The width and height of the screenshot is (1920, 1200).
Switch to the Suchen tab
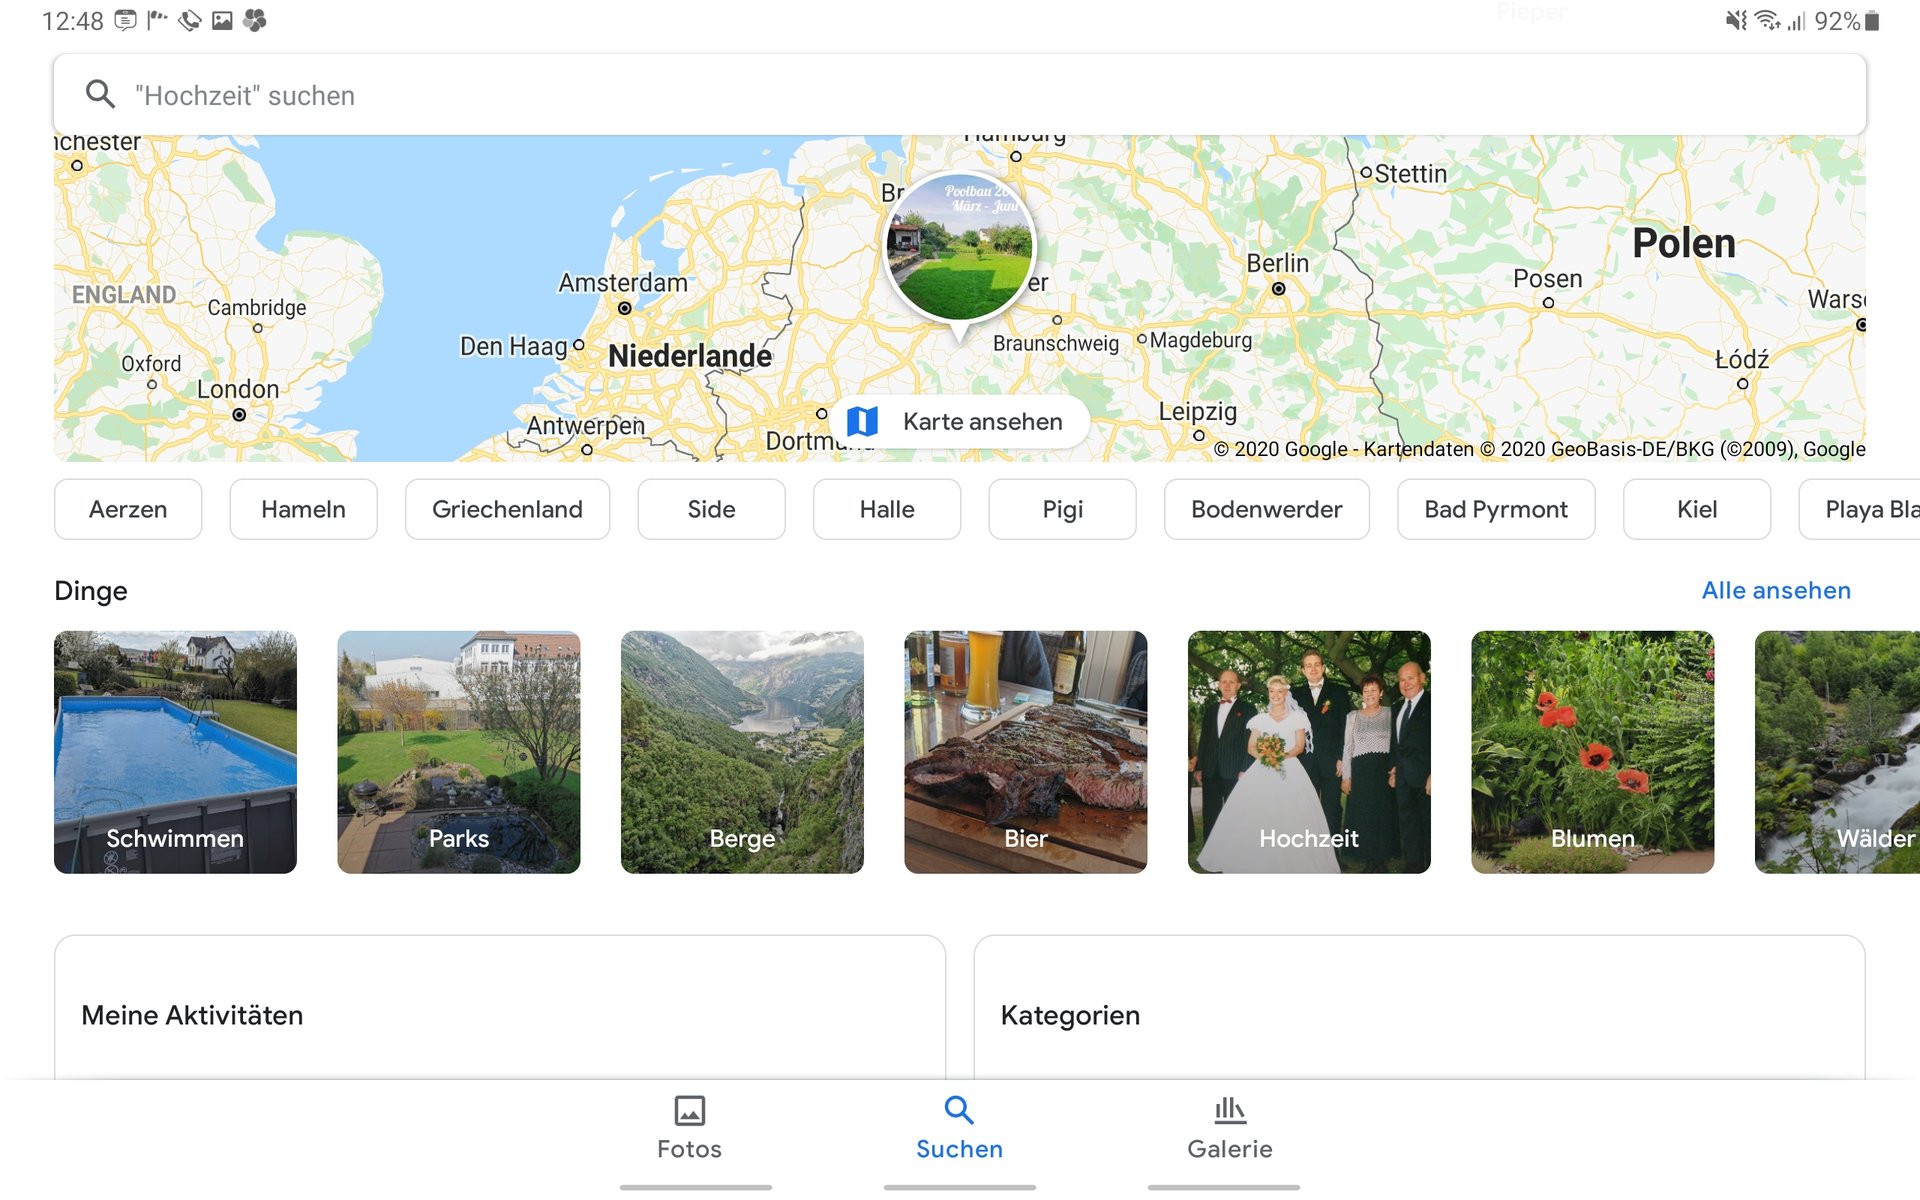960,1128
